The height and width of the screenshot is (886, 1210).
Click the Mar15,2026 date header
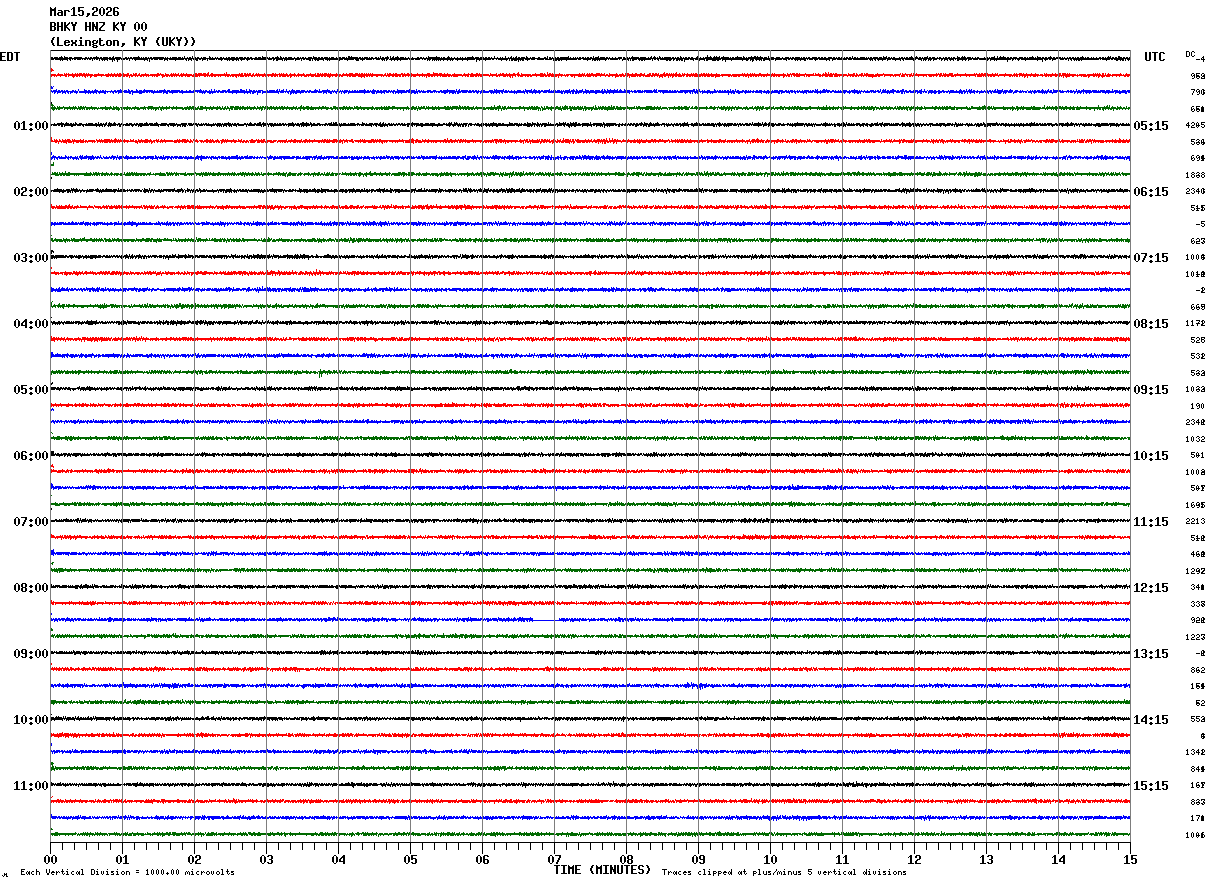tap(84, 12)
